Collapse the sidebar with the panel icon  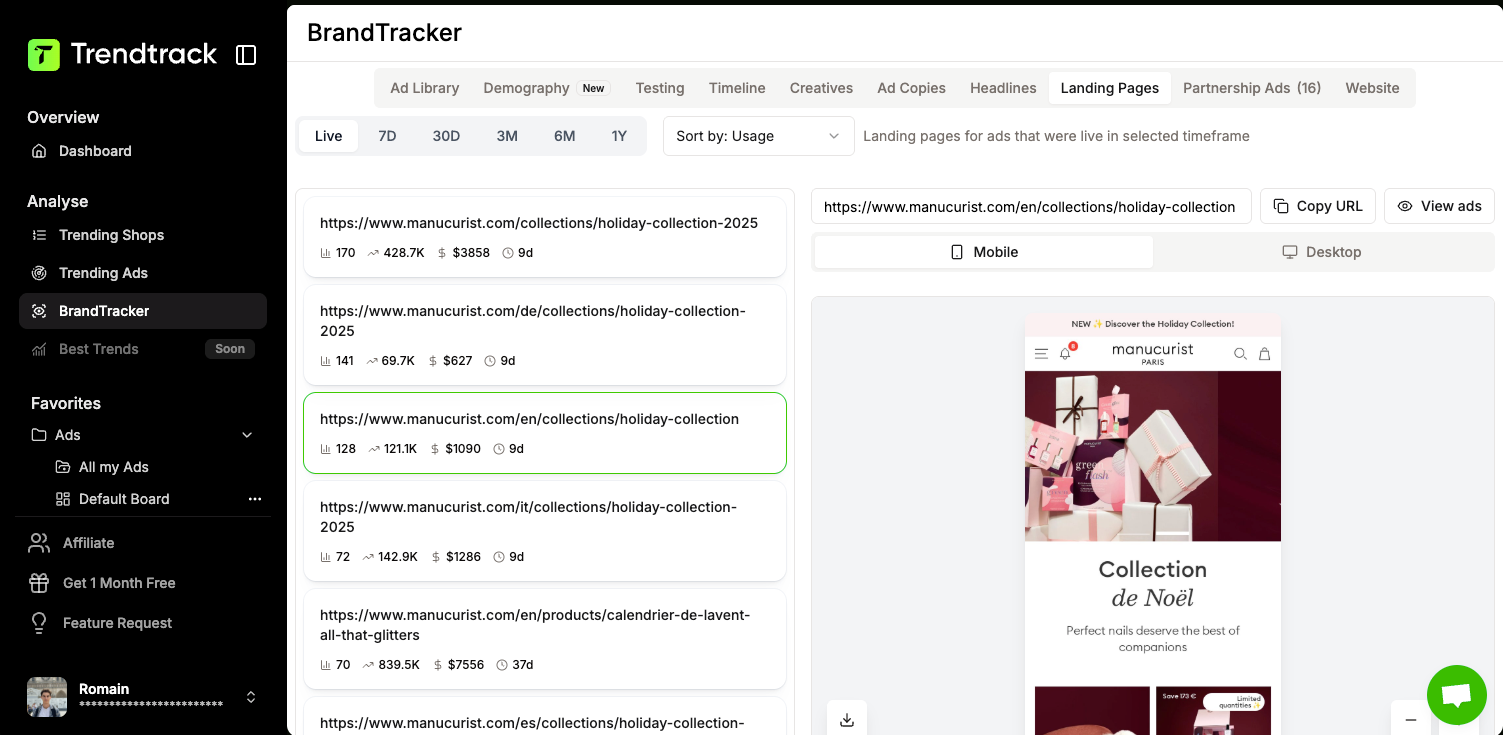tap(246, 55)
